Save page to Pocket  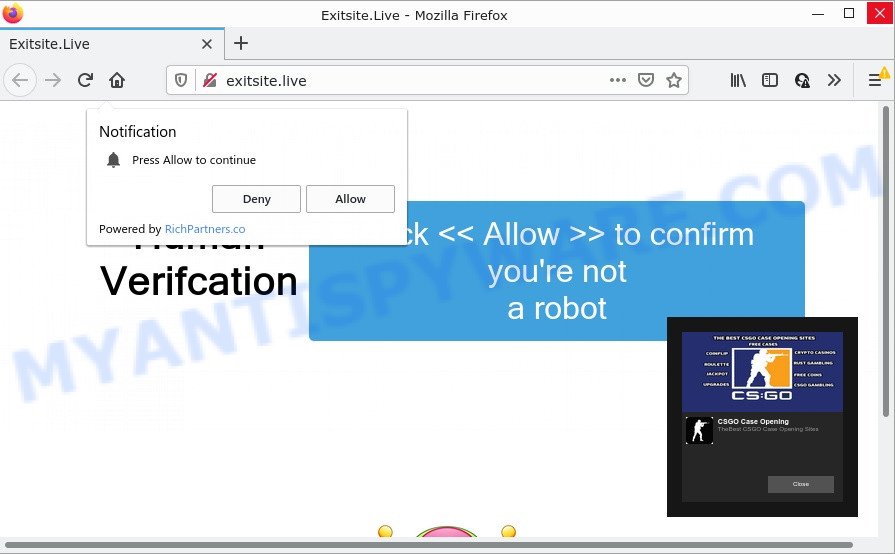coord(646,80)
